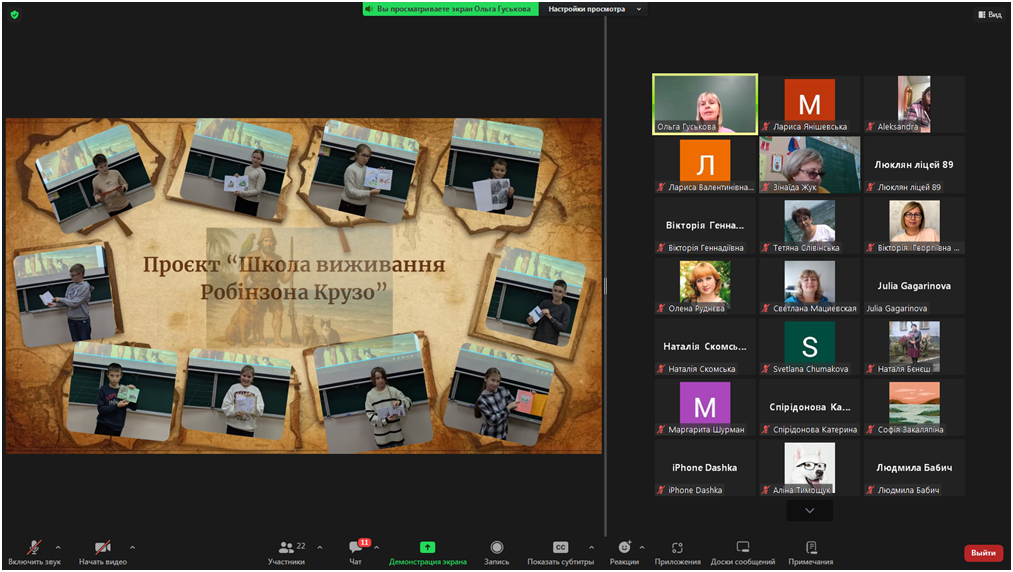Screen dimensions: 1013x572
Task: Open the Вид view layout menu
Action: 988,15
